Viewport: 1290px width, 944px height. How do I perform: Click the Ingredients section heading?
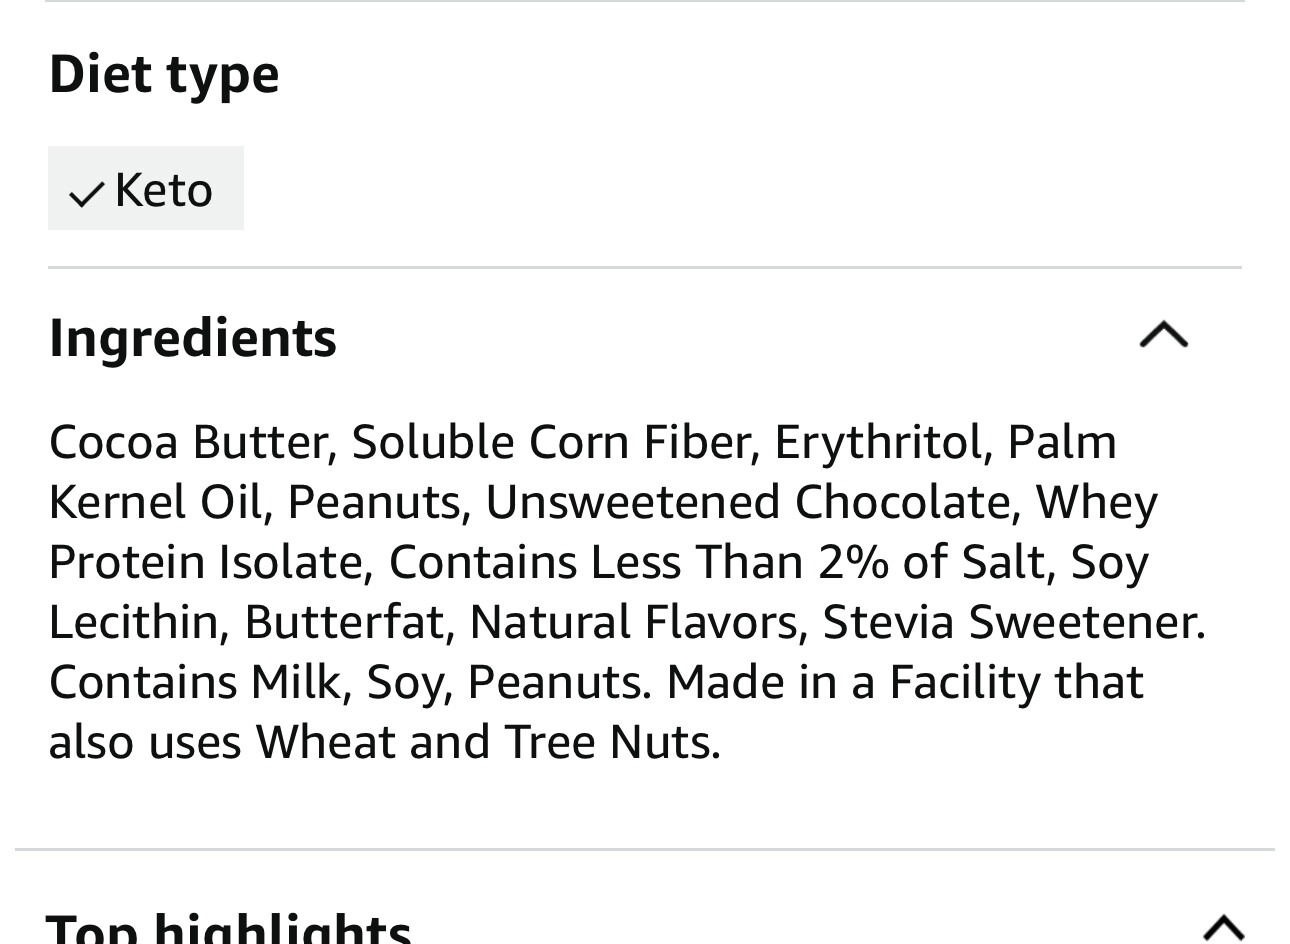[192, 337]
